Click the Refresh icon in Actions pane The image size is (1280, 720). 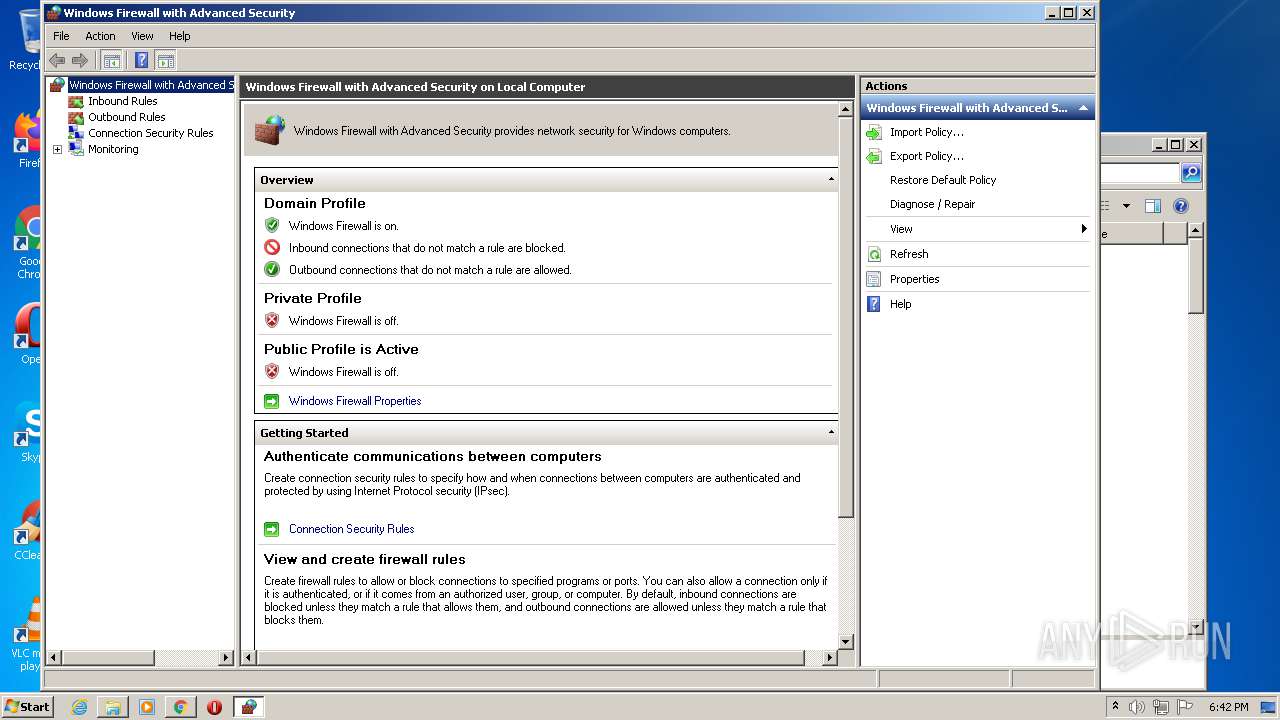coord(873,254)
